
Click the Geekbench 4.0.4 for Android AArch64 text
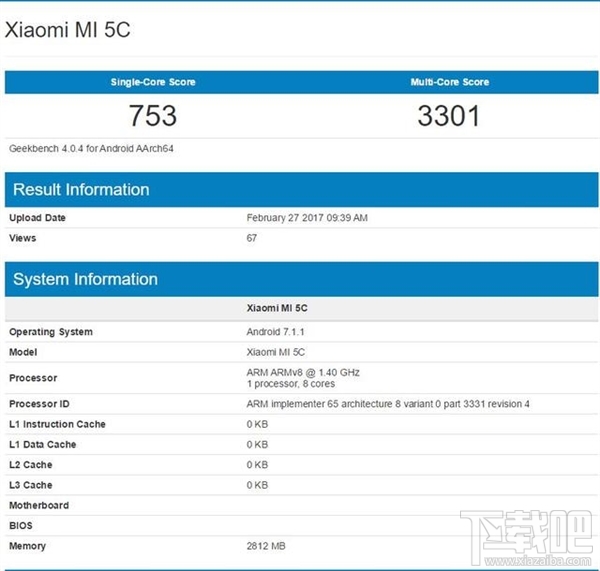pyautogui.click(x=91, y=148)
